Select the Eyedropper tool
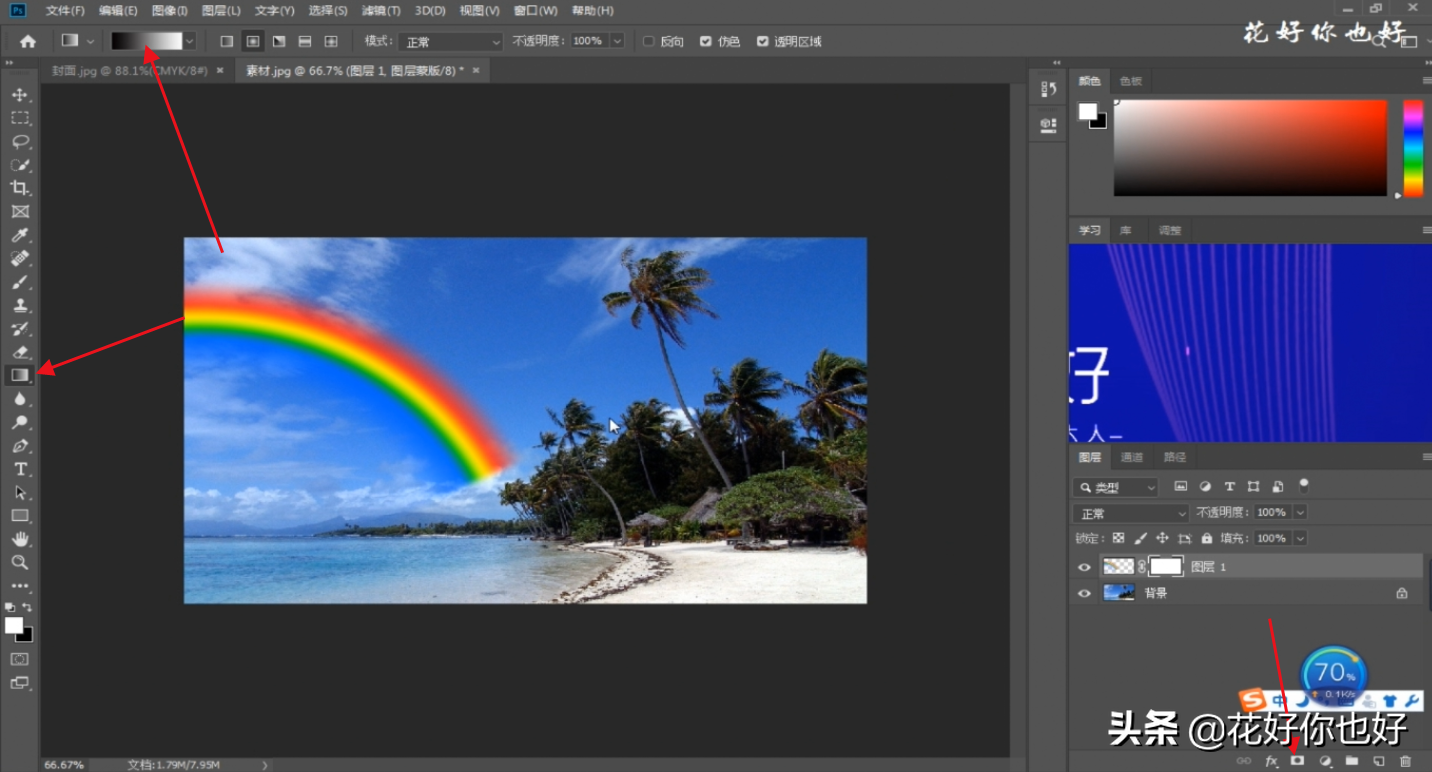 click(19, 235)
